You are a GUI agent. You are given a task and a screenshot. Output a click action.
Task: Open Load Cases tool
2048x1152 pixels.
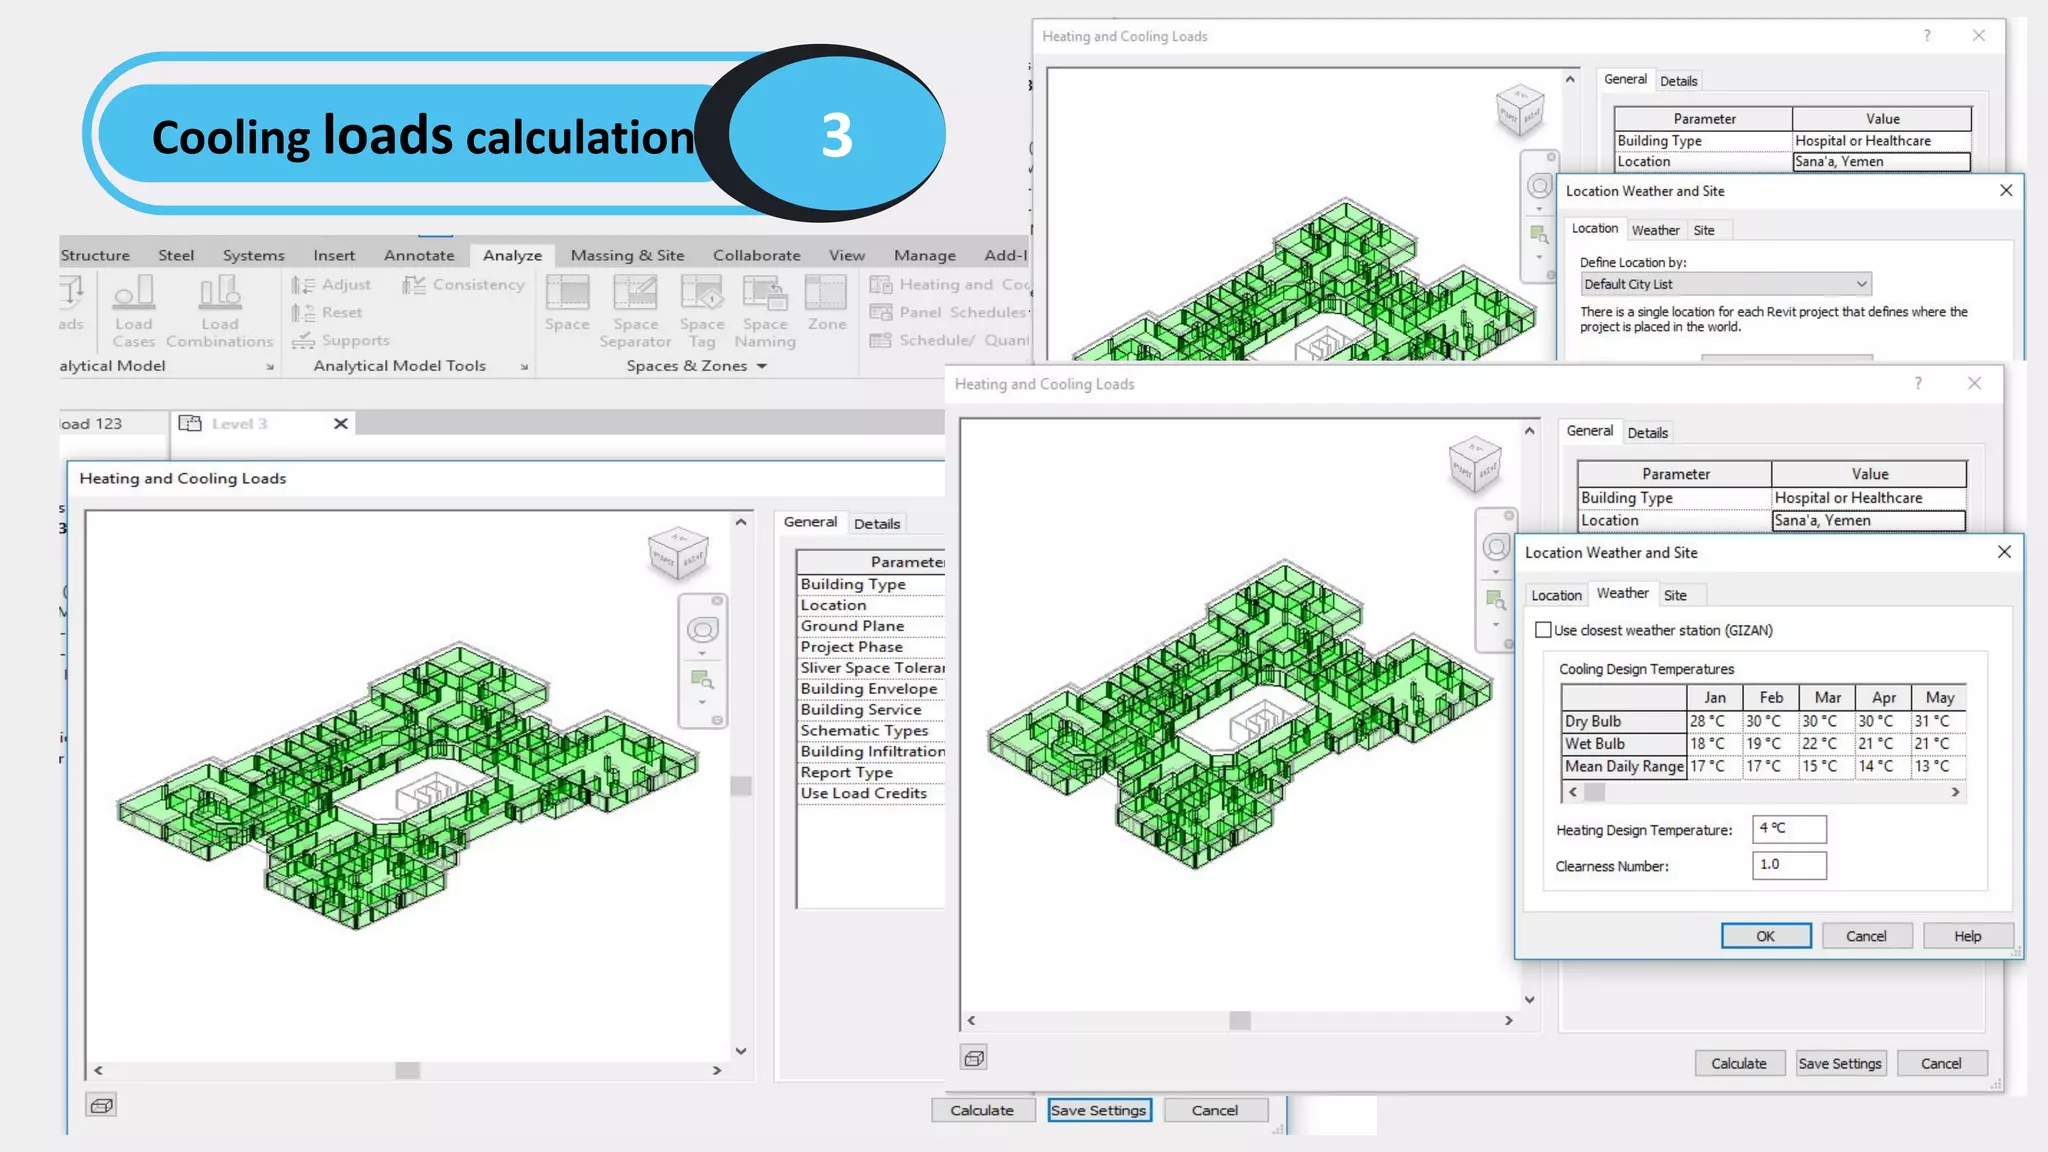pos(134,295)
